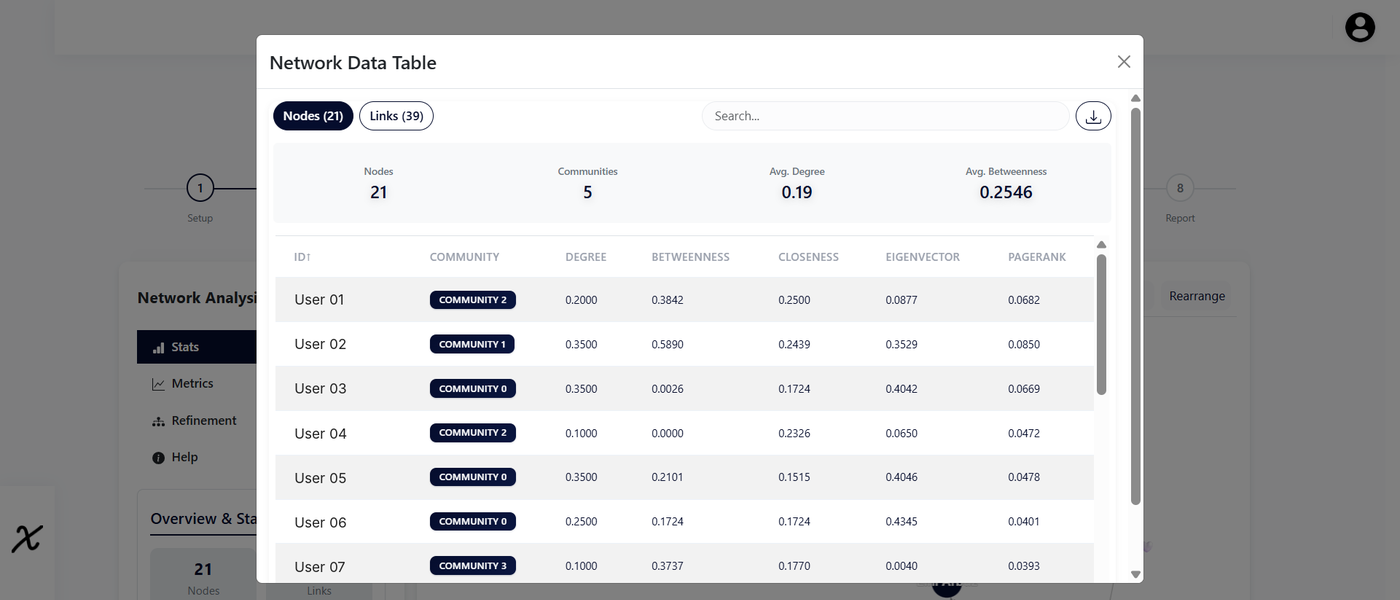Viewport: 1400px width, 600px height.
Task: Click the table's inner scrollbar thumb
Action: 1102,324
